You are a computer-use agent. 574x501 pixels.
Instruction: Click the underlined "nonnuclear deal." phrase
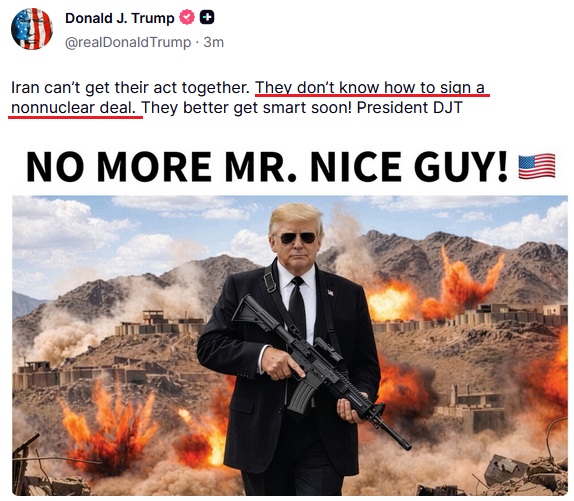(x=74, y=108)
